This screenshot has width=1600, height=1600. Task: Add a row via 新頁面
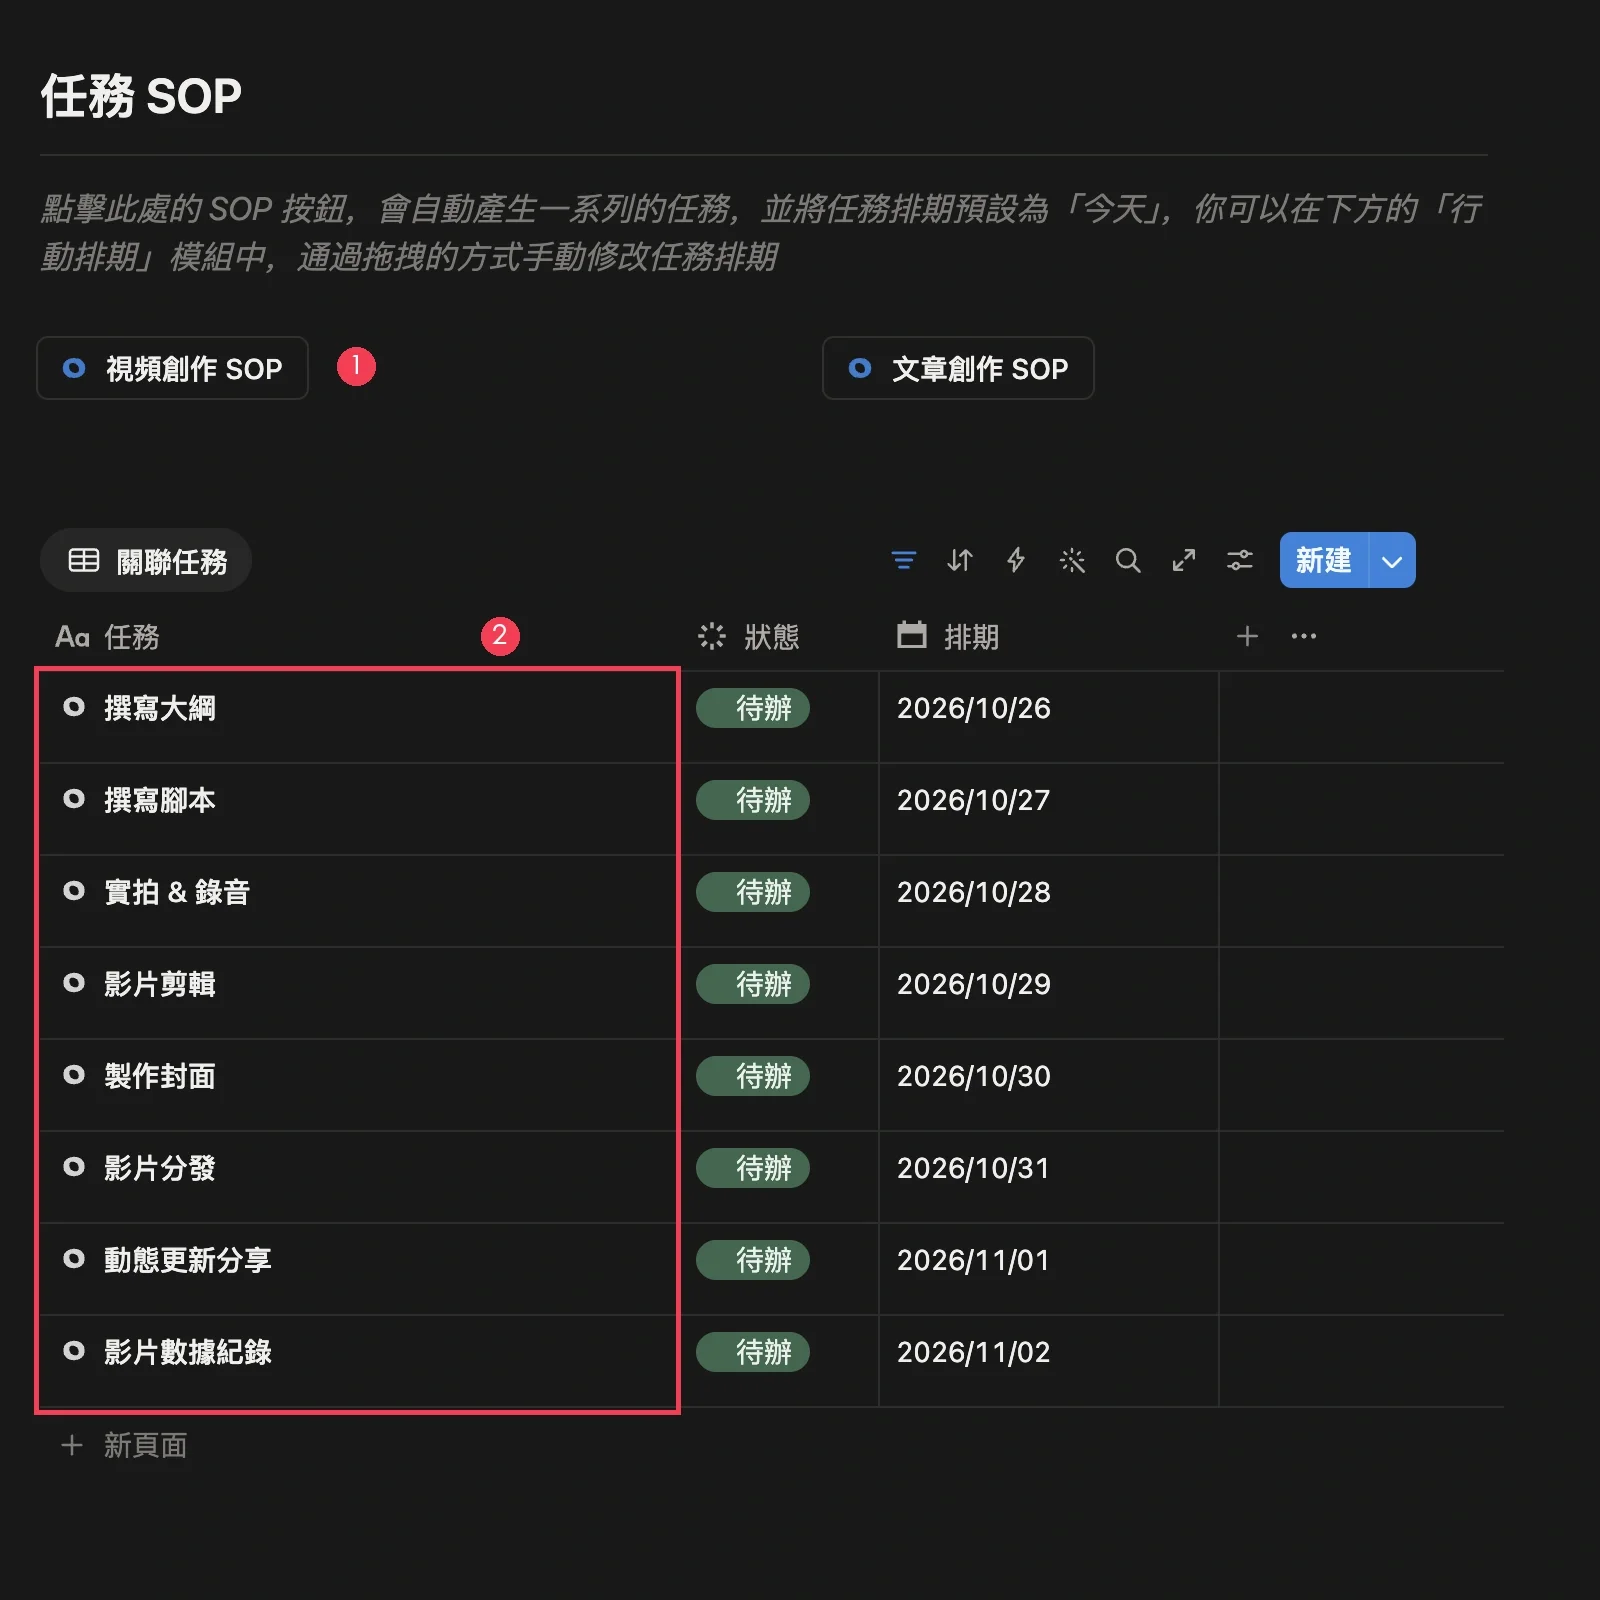[125, 1445]
